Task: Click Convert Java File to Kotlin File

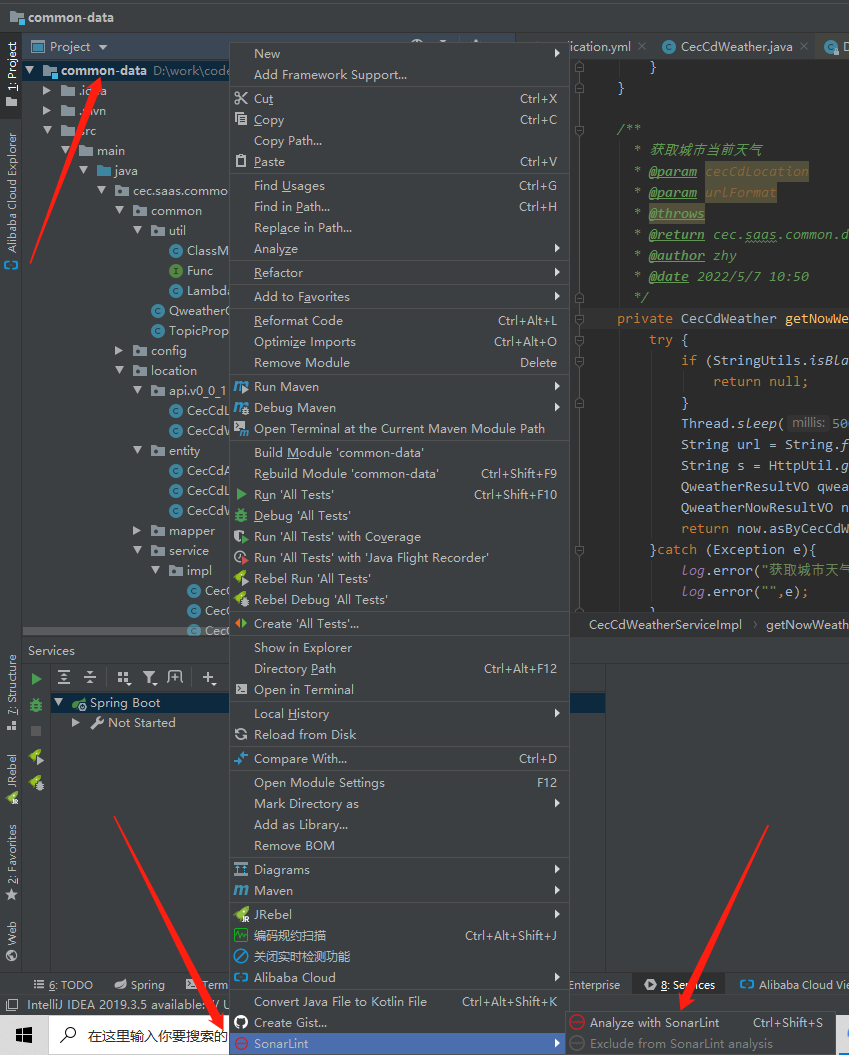Action: (x=400, y=1002)
